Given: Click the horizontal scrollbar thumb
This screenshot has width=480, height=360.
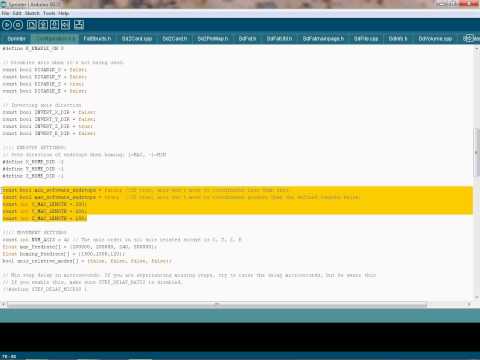Looking at the screenshot, I should click(217, 304).
